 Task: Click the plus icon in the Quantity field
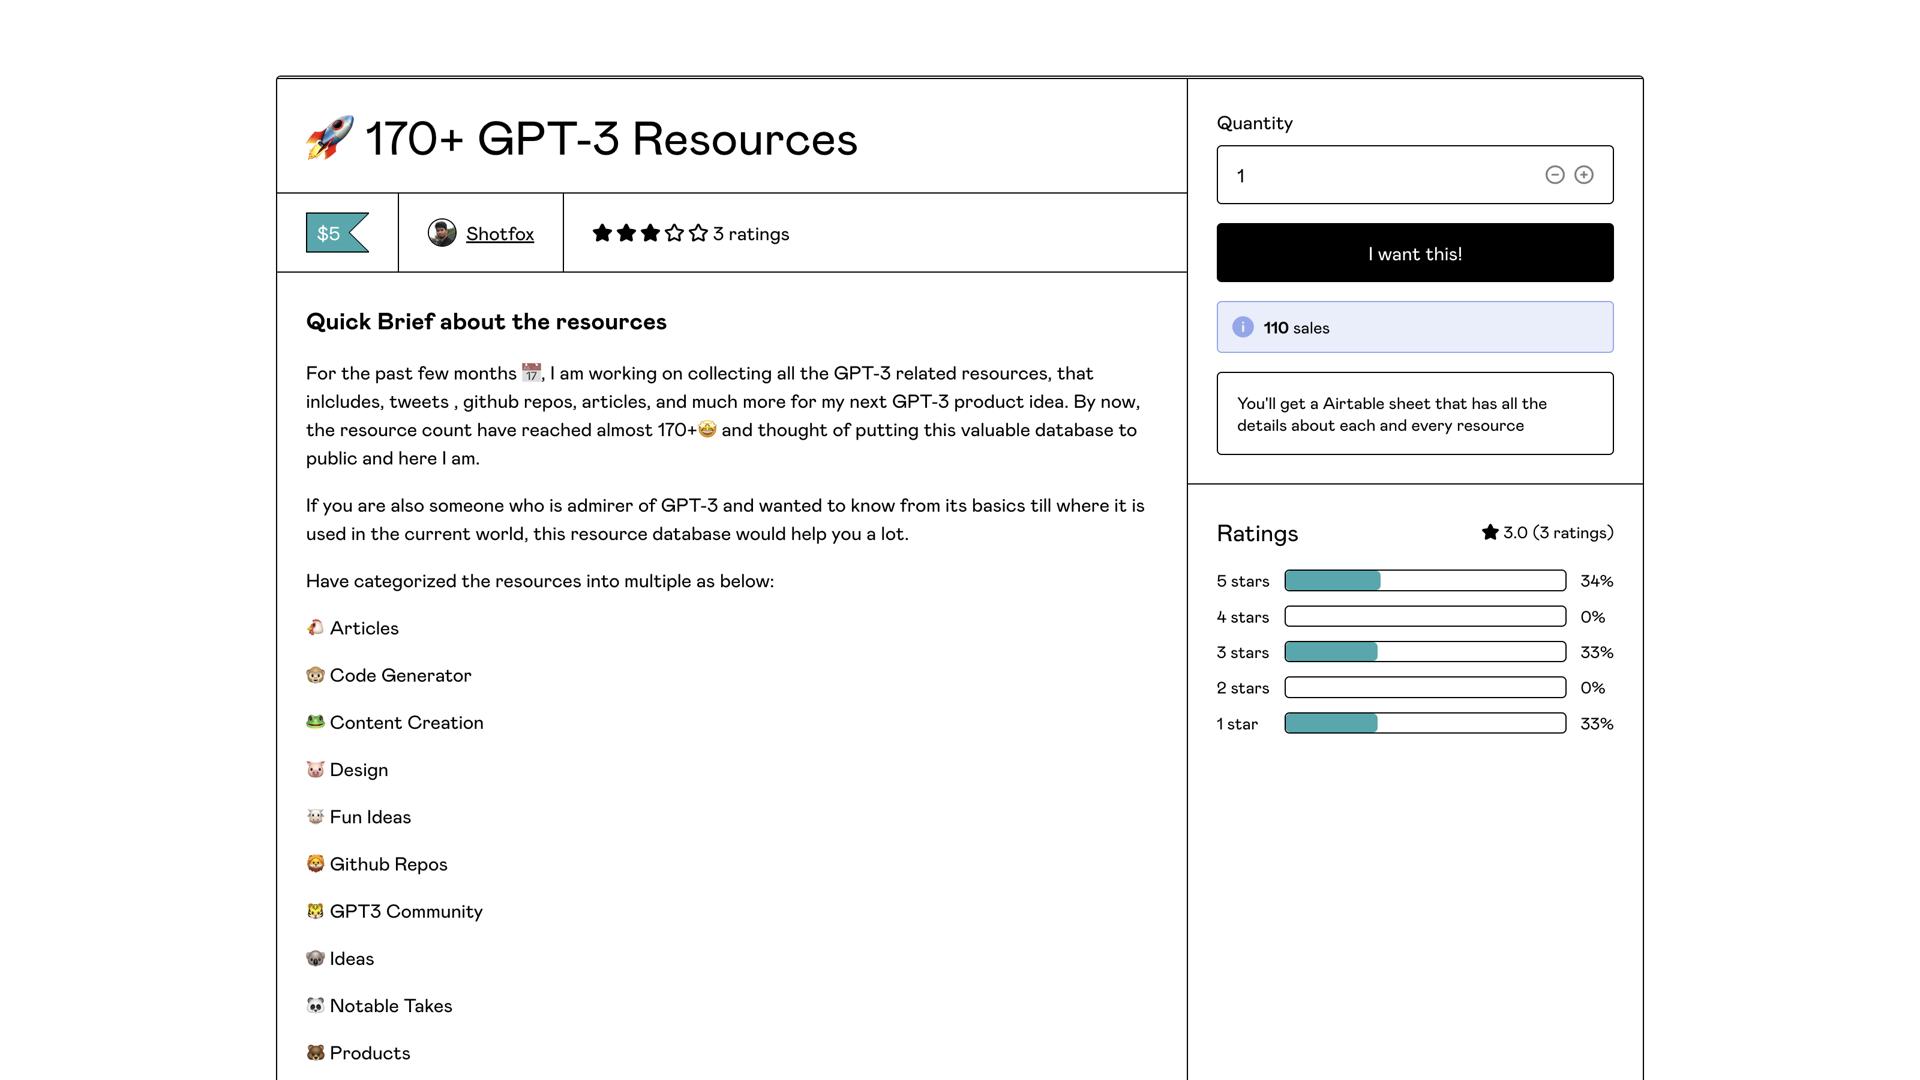(1584, 174)
